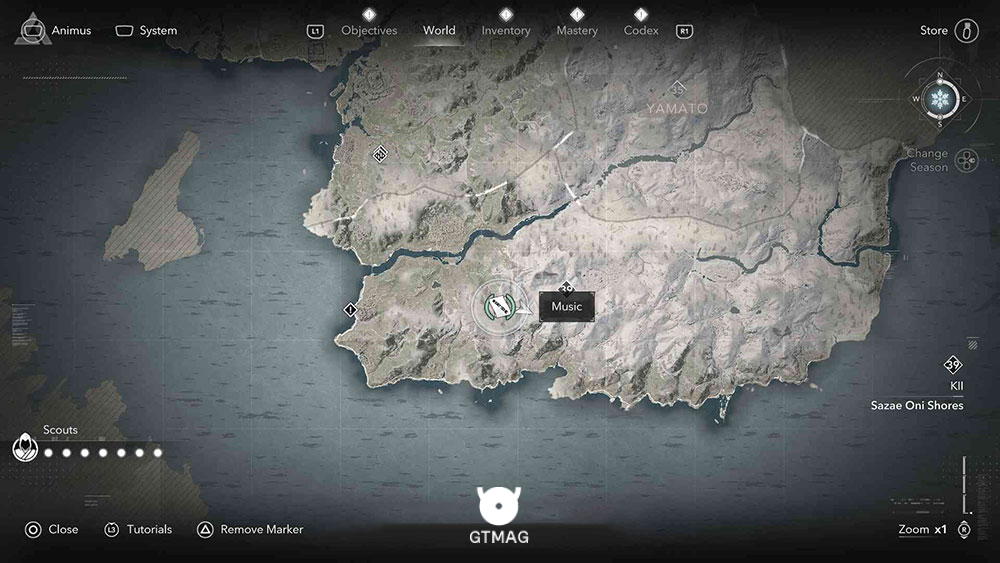Click Sazae Oni Shores location text
This screenshot has height=563, width=1000.
[916, 406]
